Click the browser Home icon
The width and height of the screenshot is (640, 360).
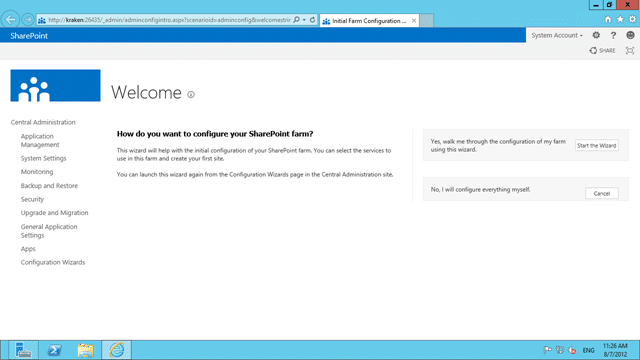608,19
